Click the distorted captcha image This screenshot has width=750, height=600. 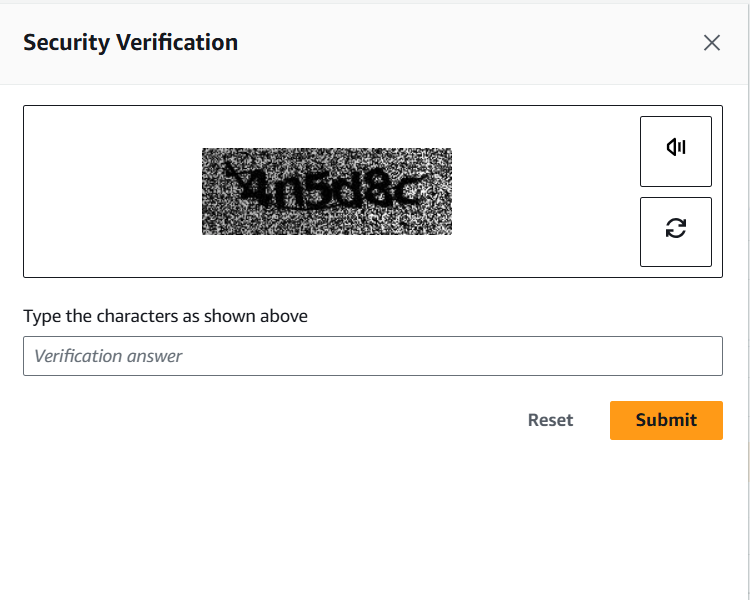(326, 191)
